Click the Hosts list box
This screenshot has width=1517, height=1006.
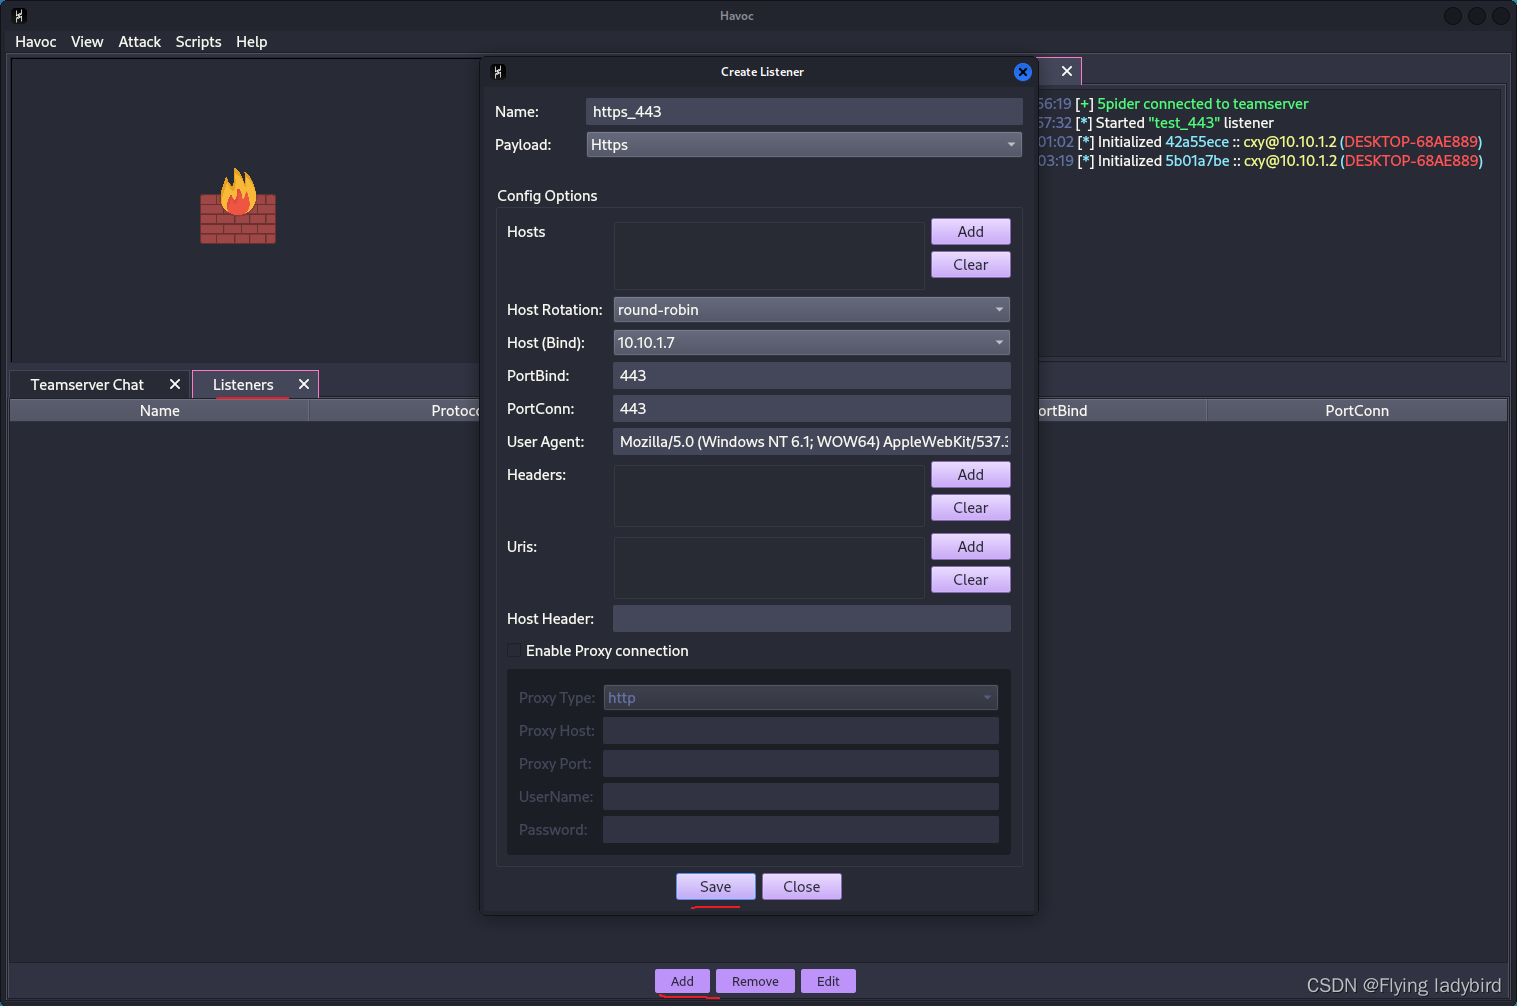click(x=769, y=256)
